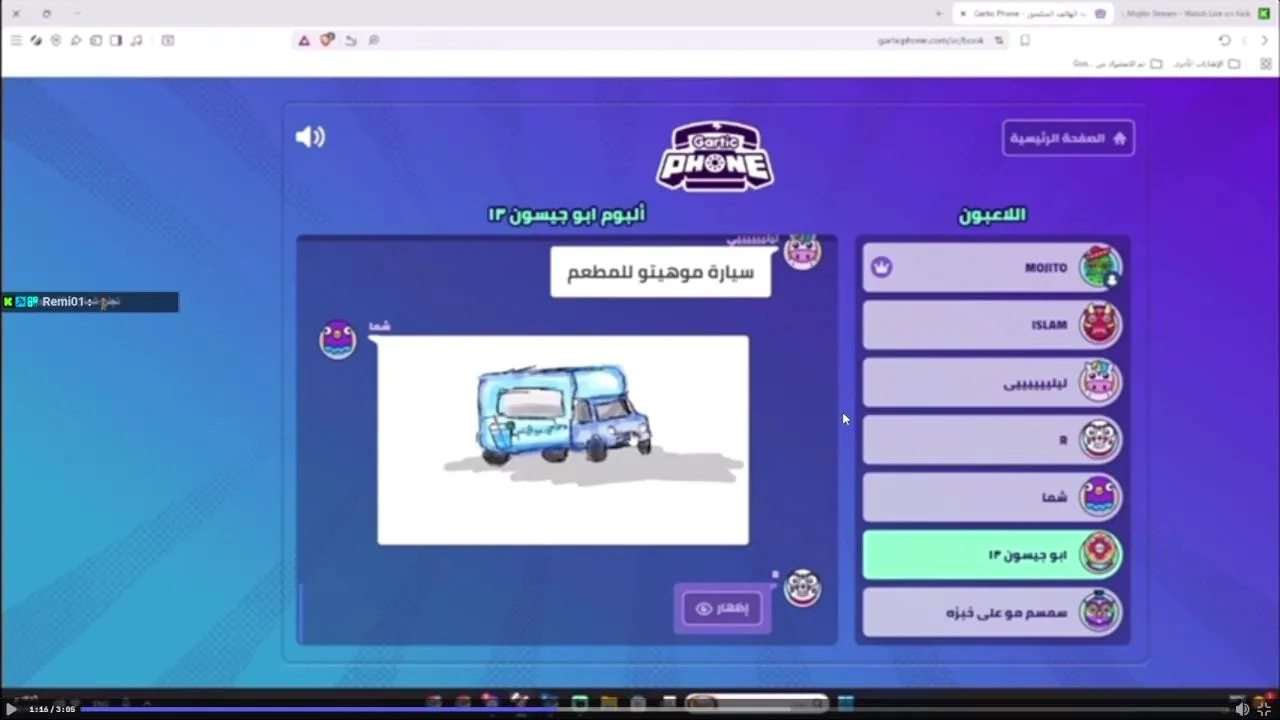Click the album title ألبوم ابو جيسون ١٣
1280x720 pixels.
point(567,214)
